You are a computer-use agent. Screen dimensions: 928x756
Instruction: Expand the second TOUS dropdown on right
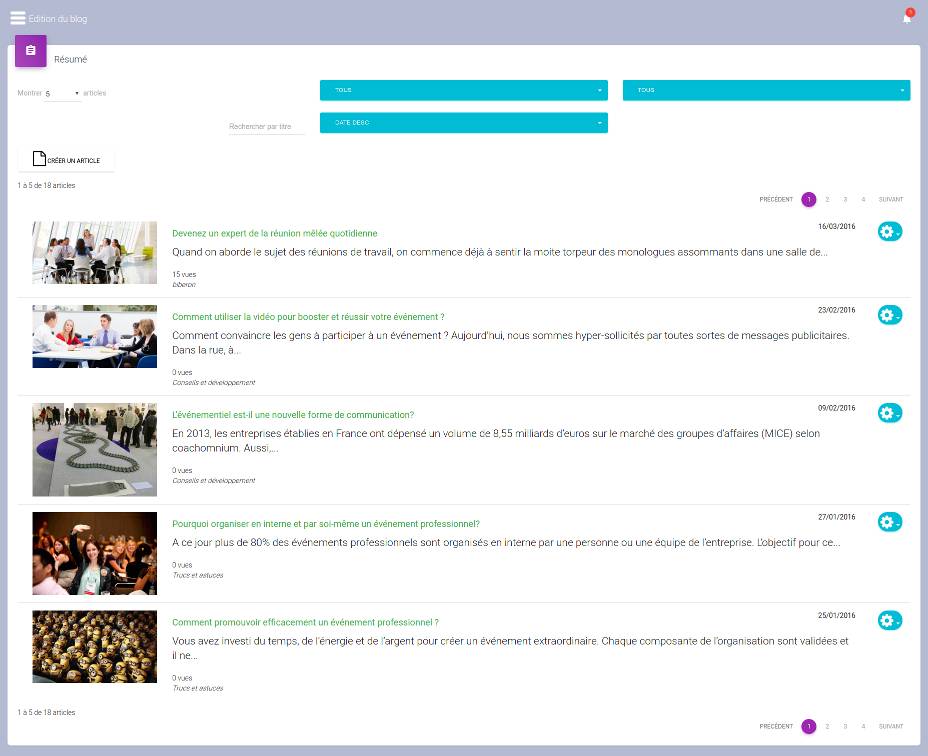pos(766,90)
